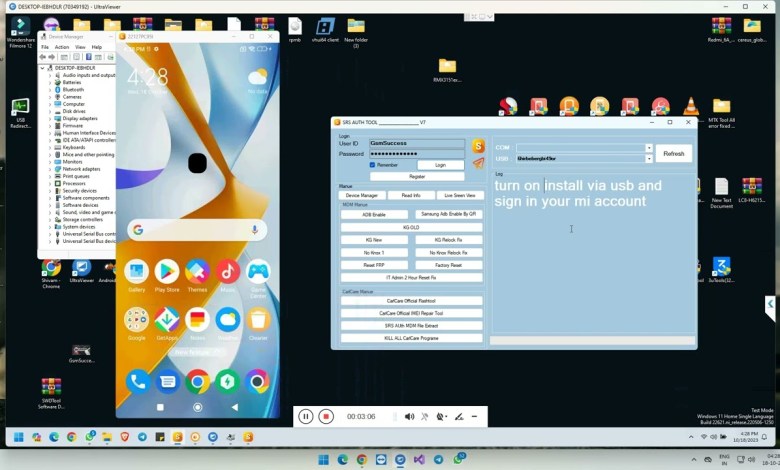Open the Themes app on phone screen
This screenshot has height=470, width=780.
coord(197,271)
